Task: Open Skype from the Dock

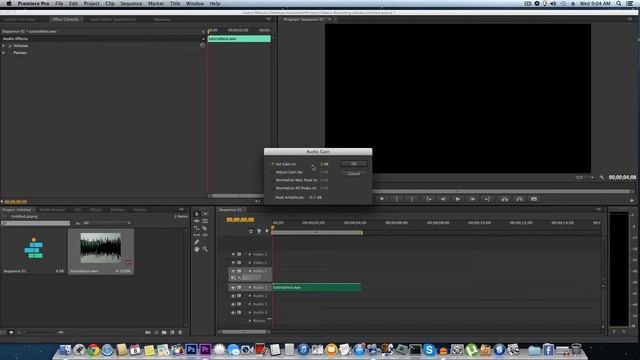Action: tap(429, 350)
